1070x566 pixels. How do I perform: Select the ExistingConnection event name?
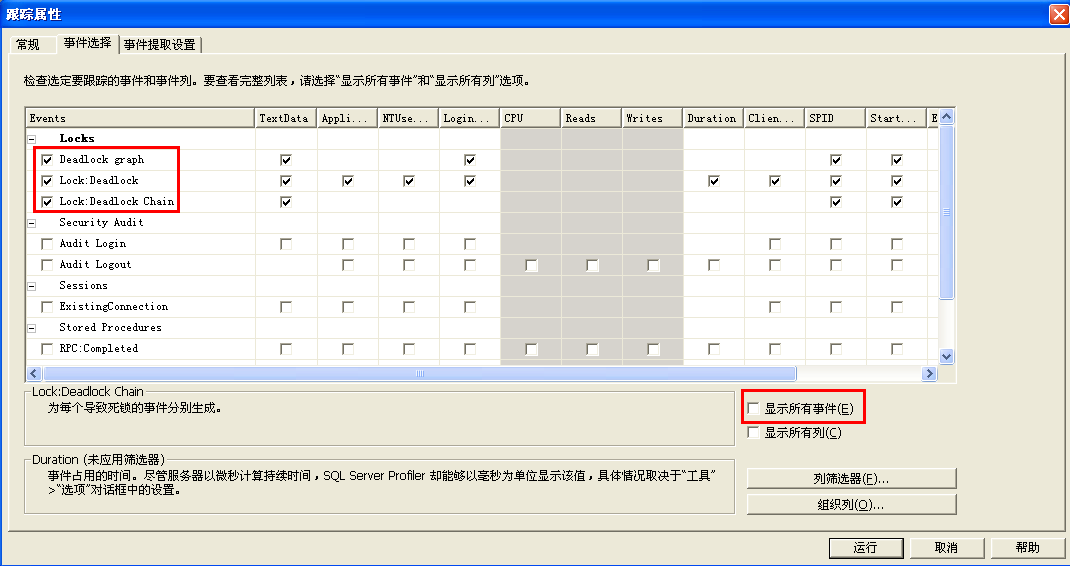point(113,307)
